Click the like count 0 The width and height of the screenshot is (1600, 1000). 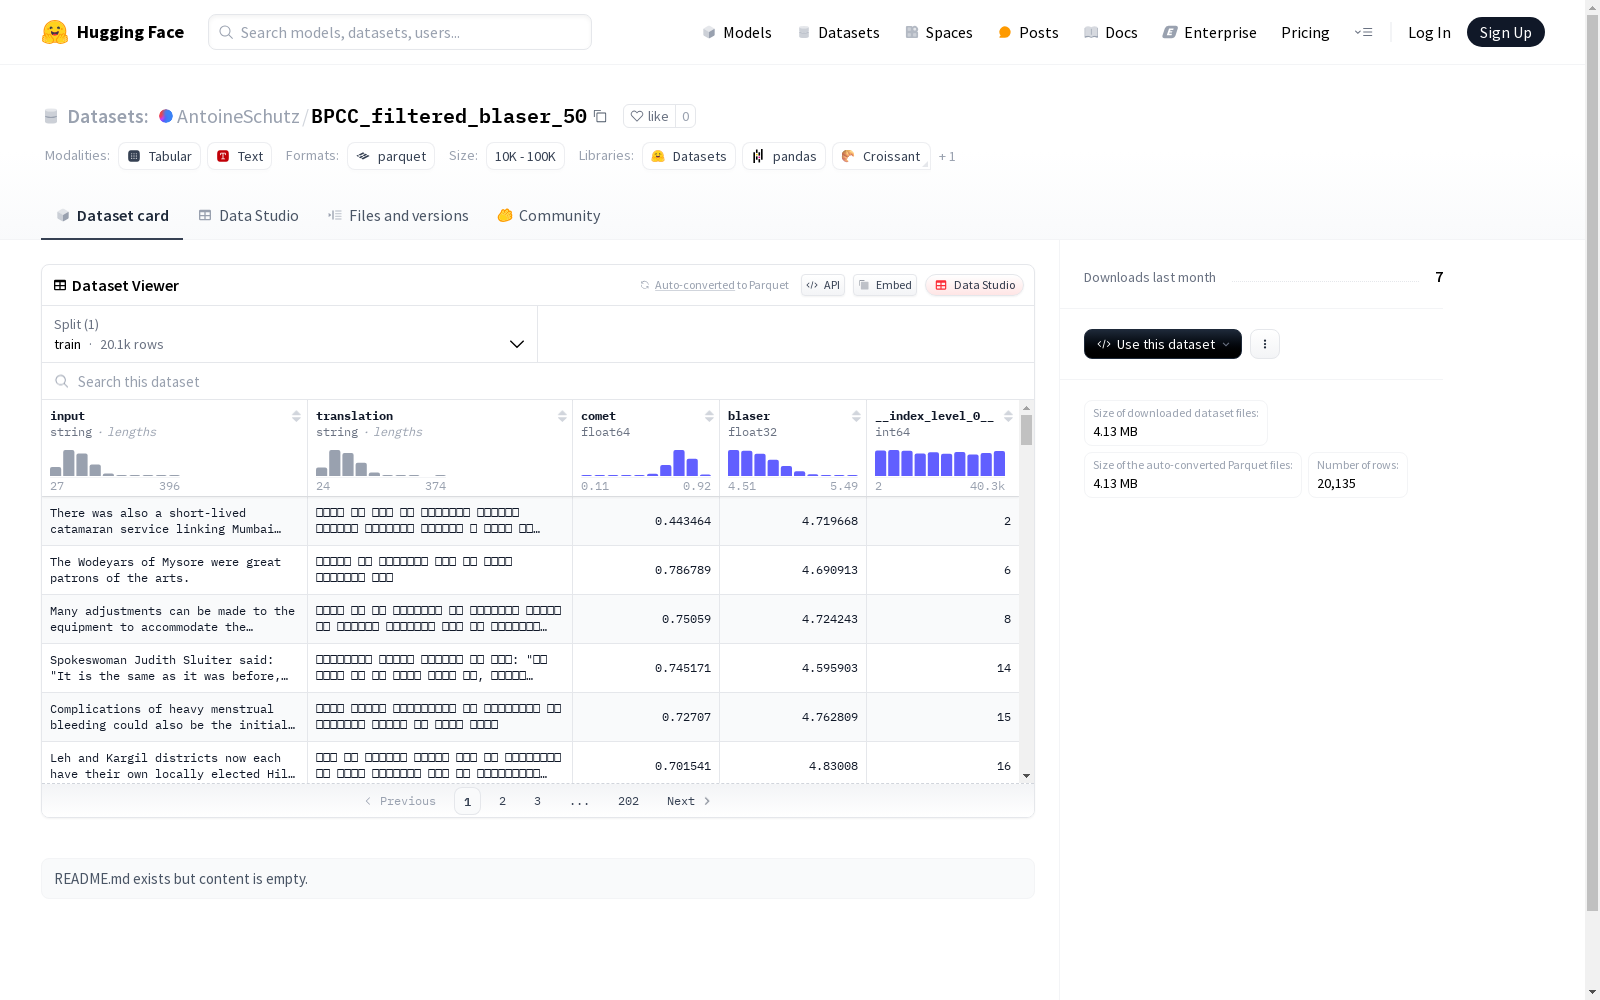[x=685, y=116]
